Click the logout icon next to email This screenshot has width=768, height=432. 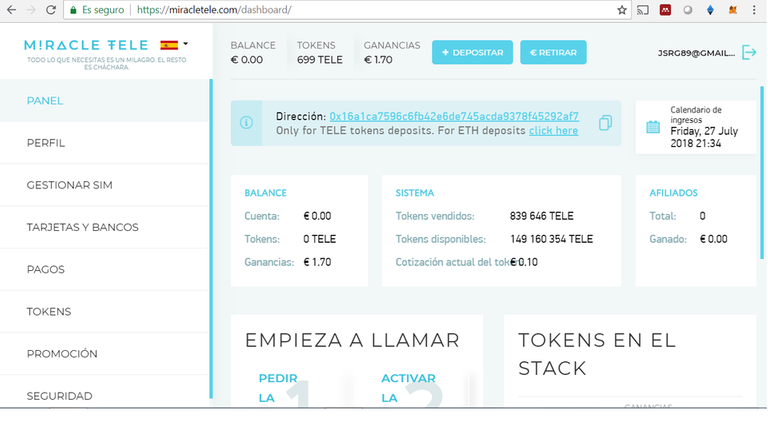point(749,52)
